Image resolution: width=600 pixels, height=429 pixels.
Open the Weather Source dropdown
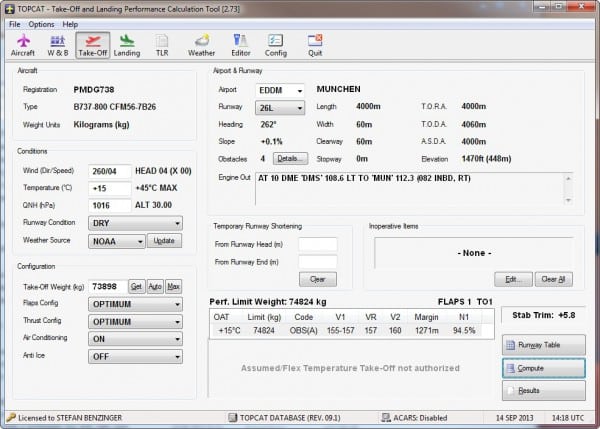click(x=116, y=241)
